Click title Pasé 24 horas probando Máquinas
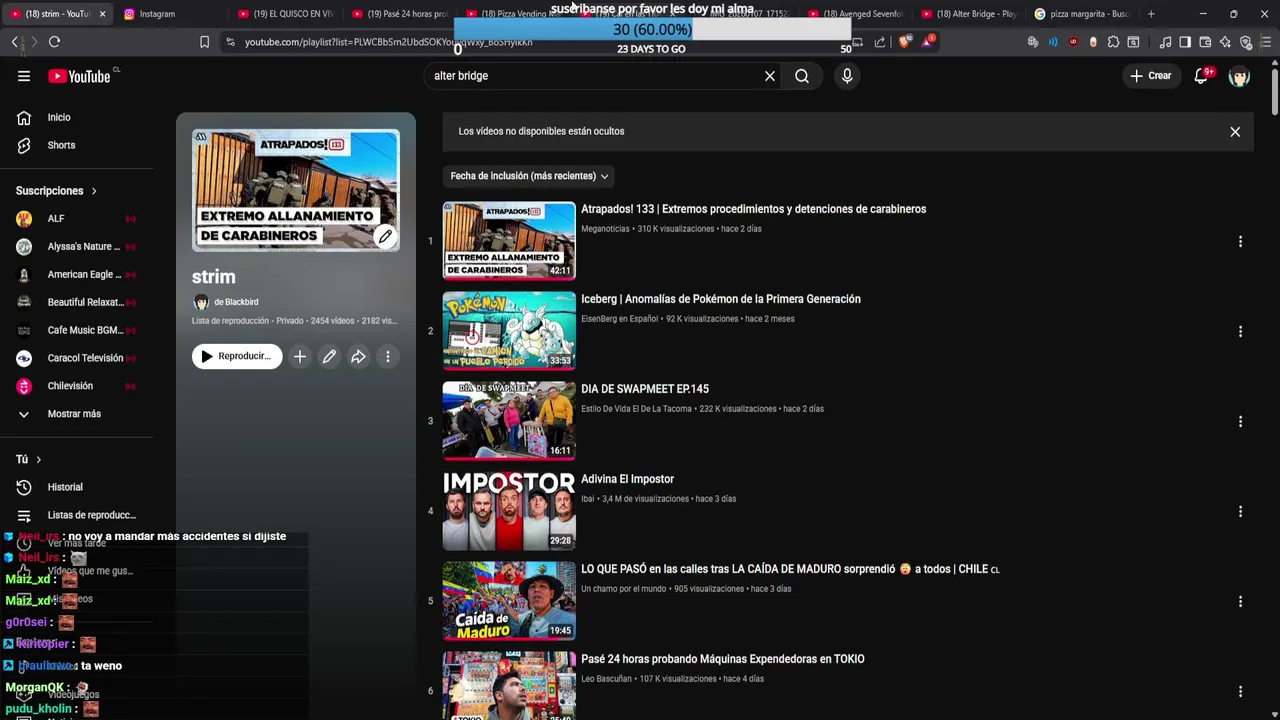This screenshot has width=1280, height=720. 723,659
